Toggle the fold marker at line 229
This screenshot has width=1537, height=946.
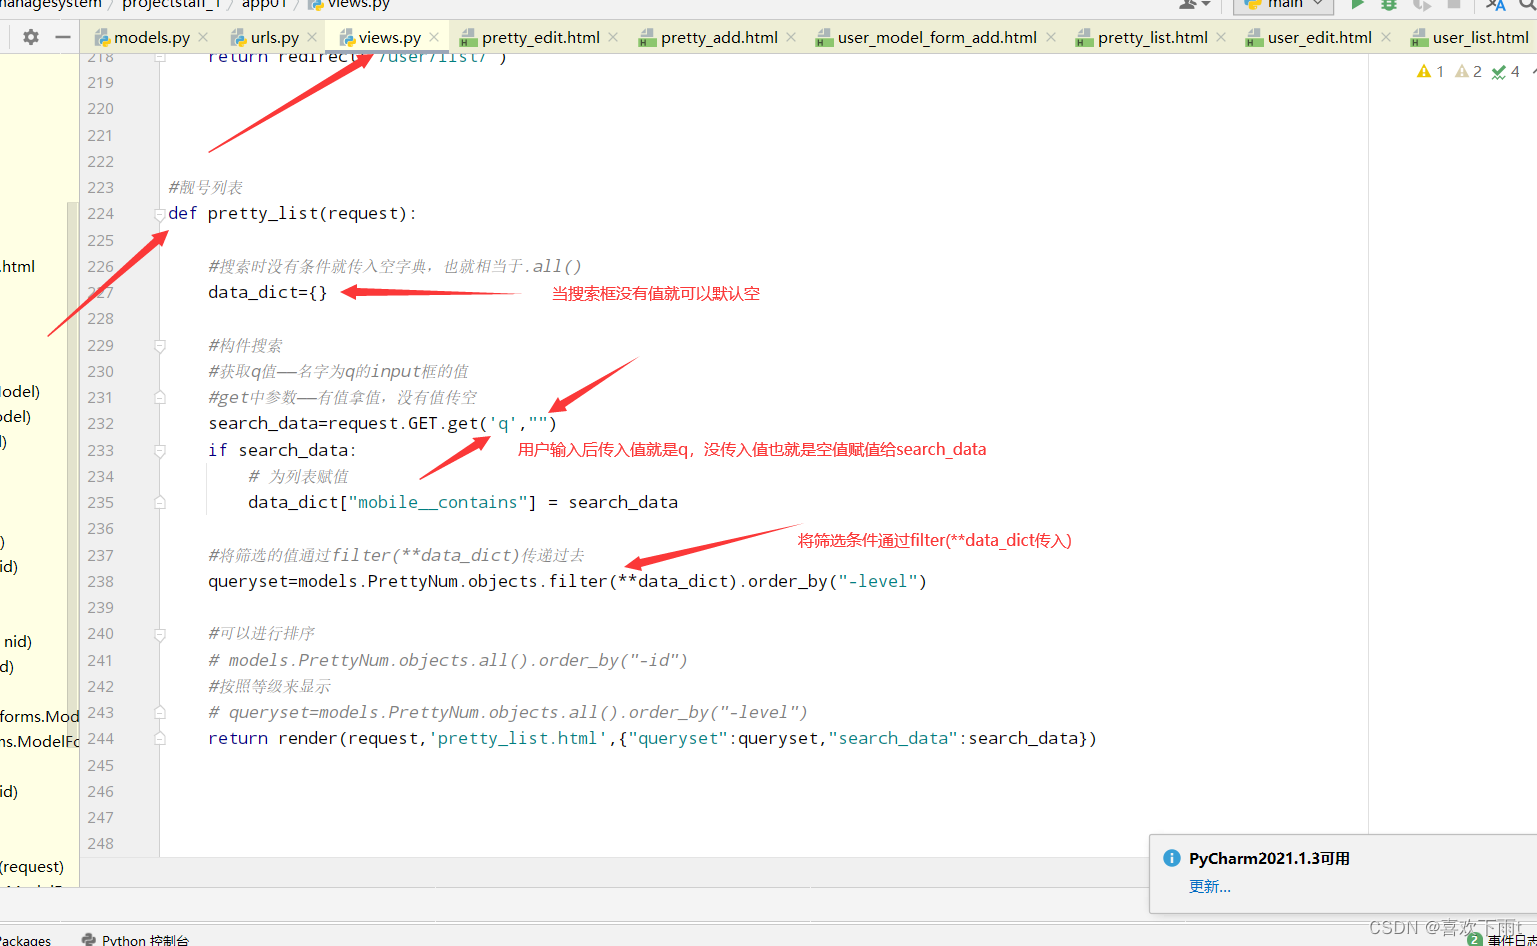coord(160,346)
